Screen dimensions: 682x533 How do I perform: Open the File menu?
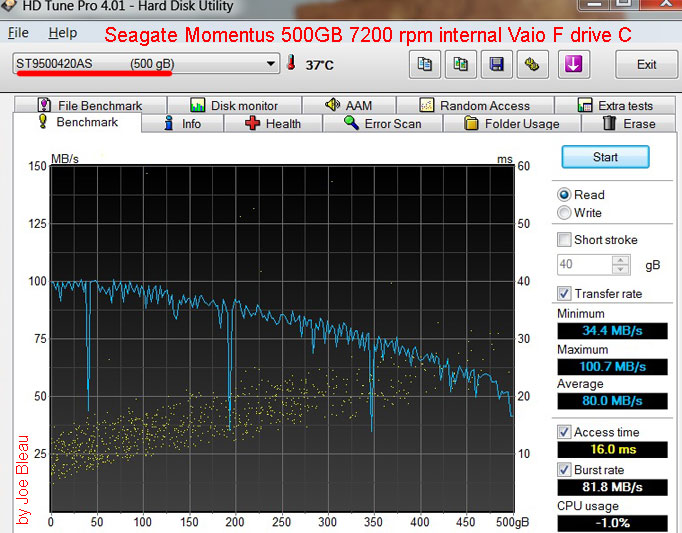coord(18,33)
